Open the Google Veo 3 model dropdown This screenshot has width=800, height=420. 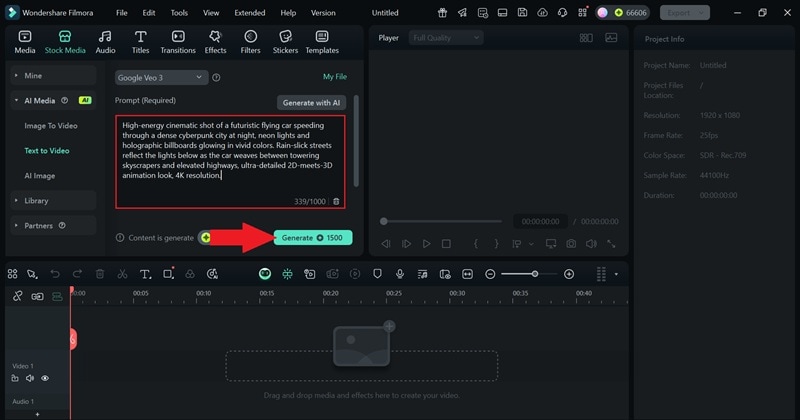[x=161, y=78]
